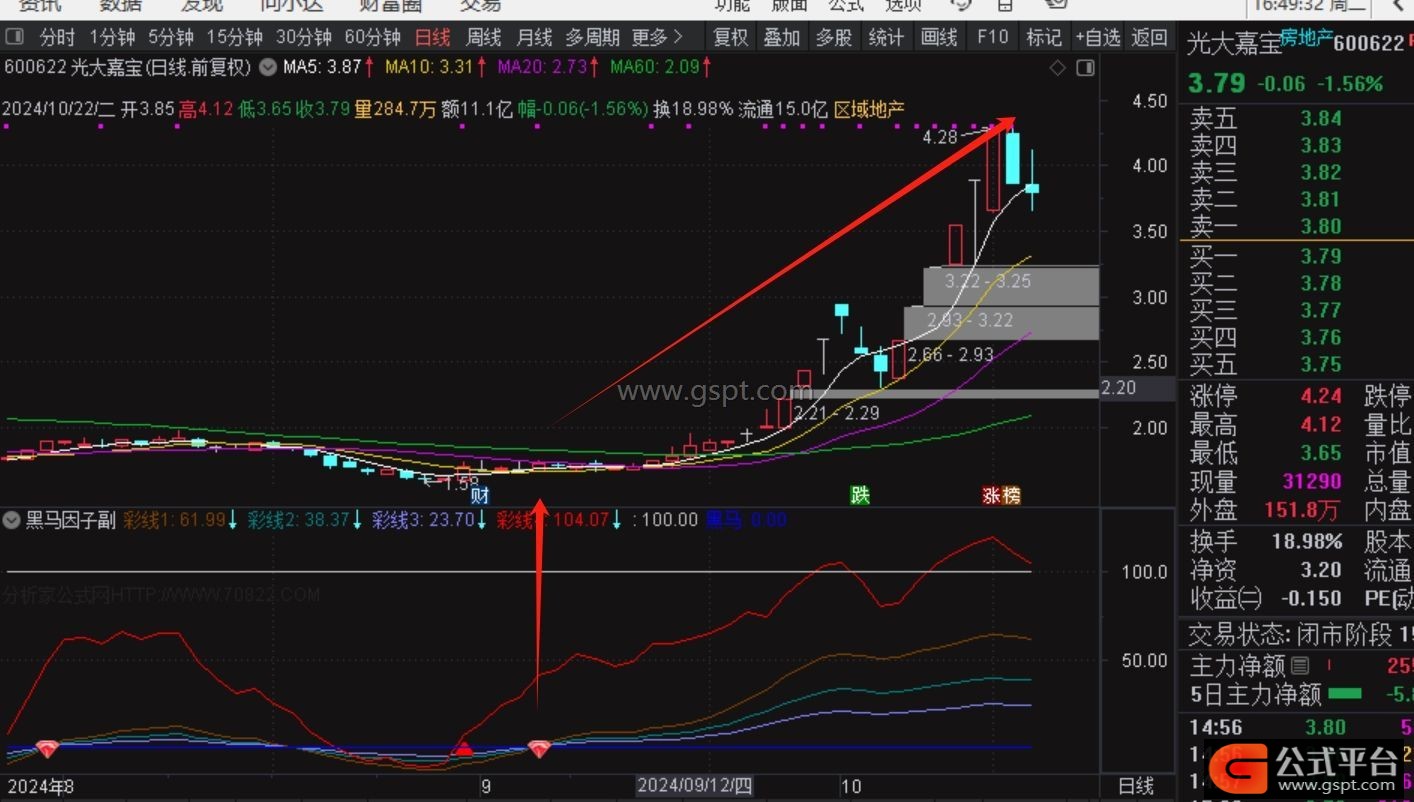Click the 2024/09/12/四 date marker

click(x=695, y=786)
